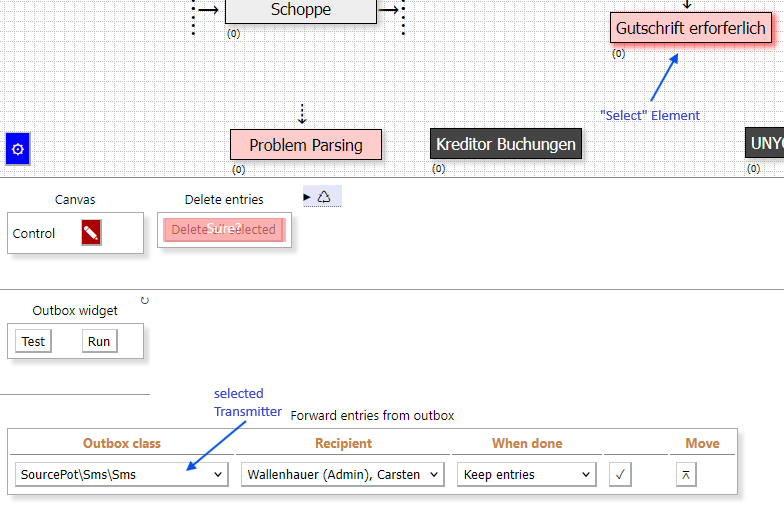
Task: Click the recycle icon beside Delete entries
Action: pyautogui.click(x=324, y=197)
